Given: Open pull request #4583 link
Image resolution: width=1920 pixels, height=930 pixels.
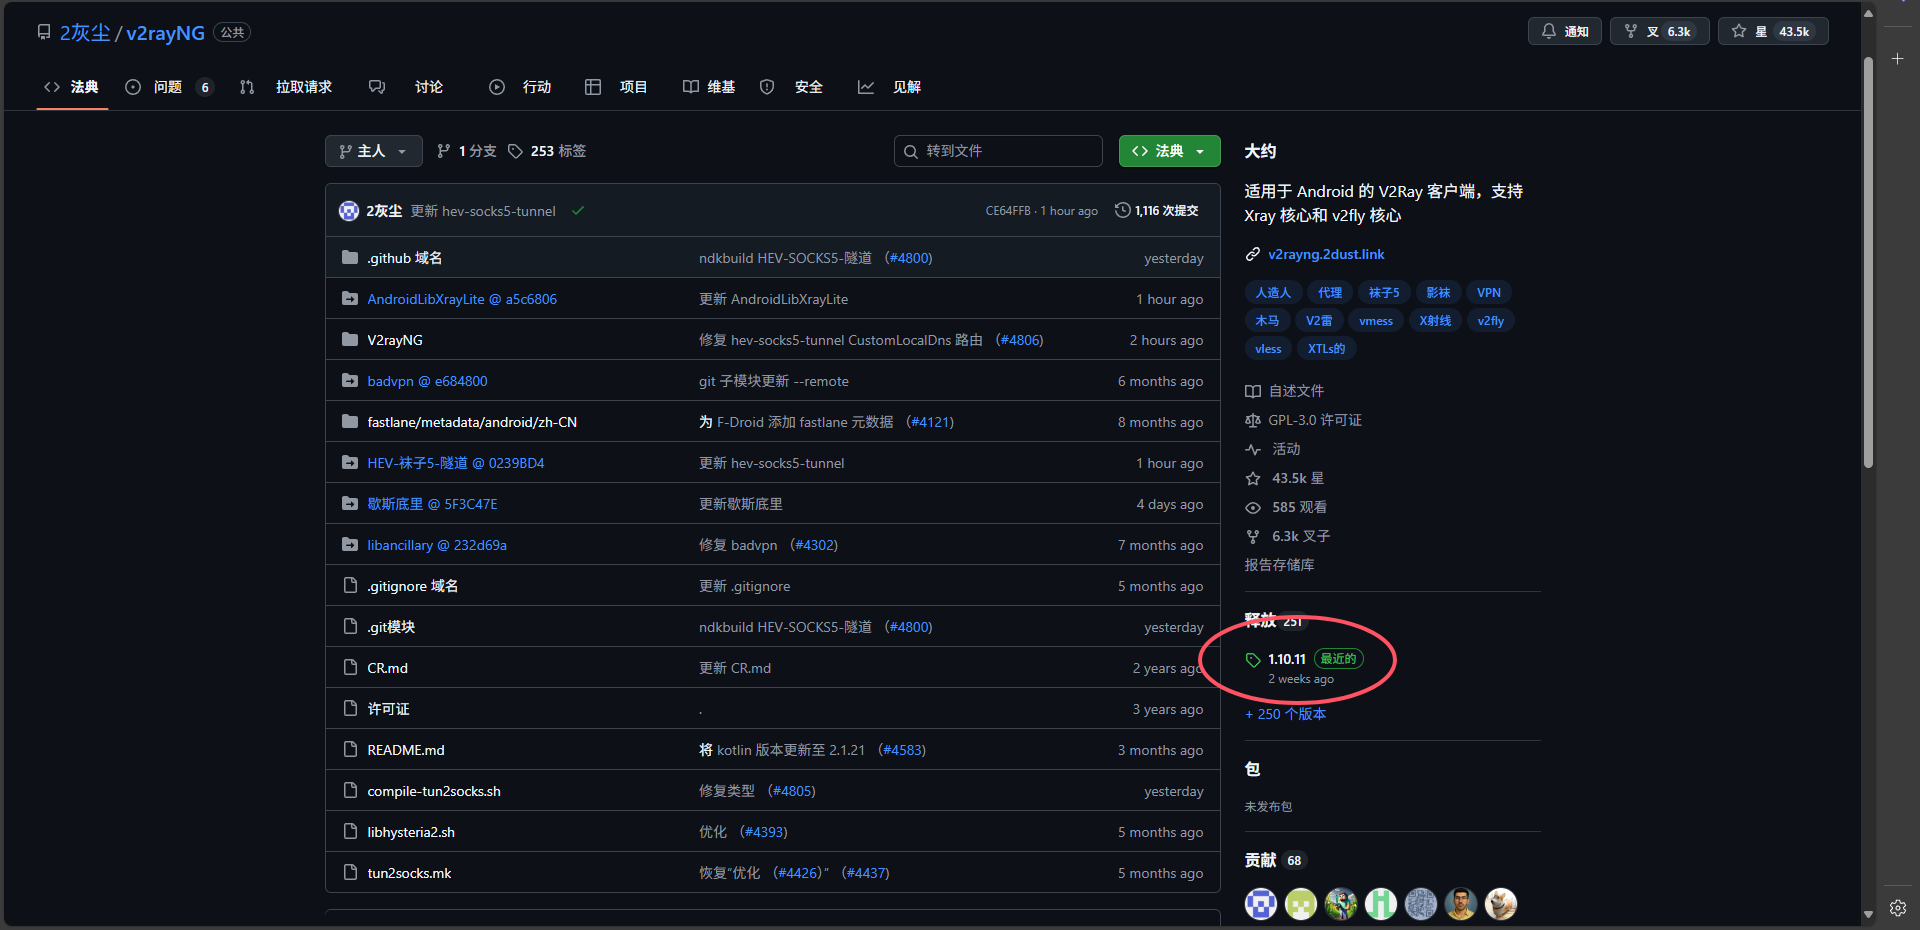Looking at the screenshot, I should 902,750.
